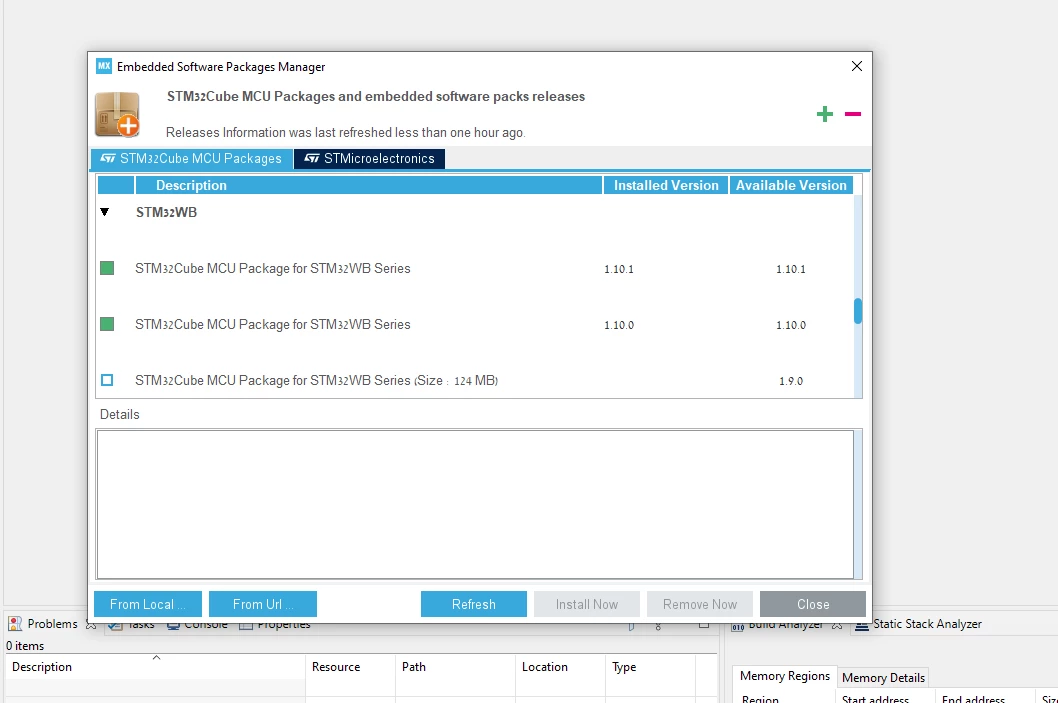Click the Remove Now button
1058x703 pixels.
point(700,604)
